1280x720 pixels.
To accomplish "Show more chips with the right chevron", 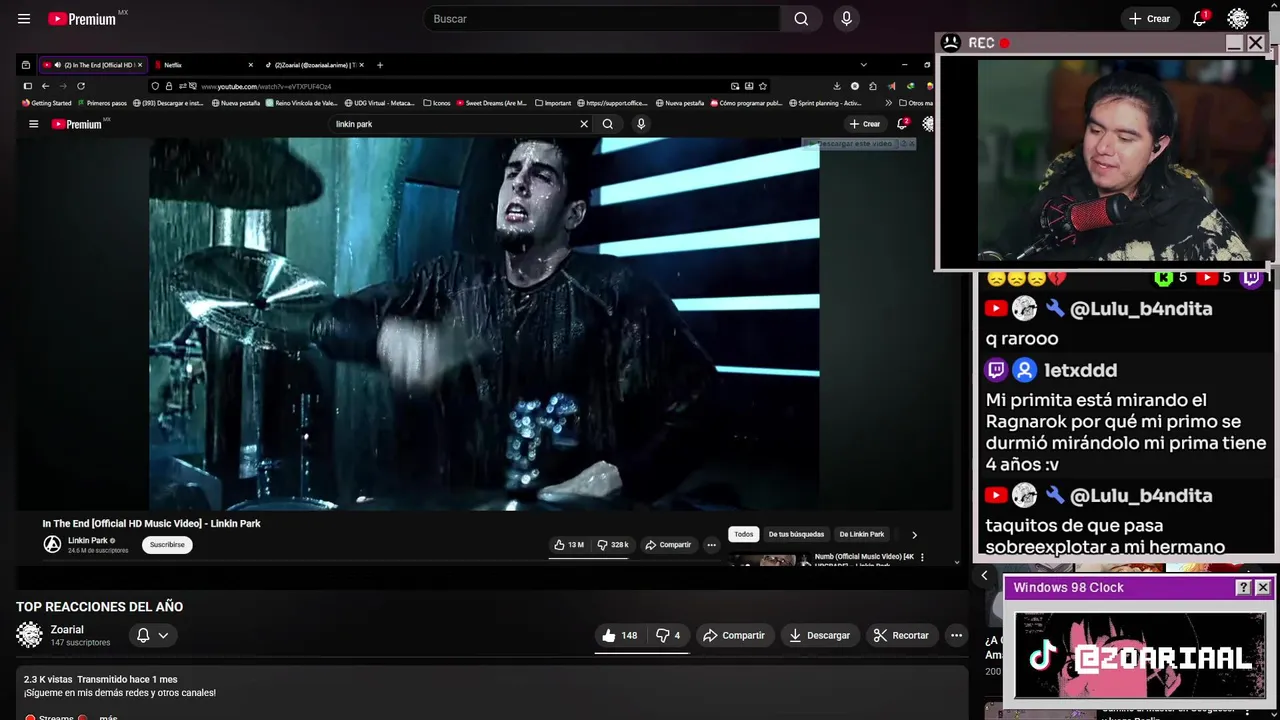I will coord(914,535).
